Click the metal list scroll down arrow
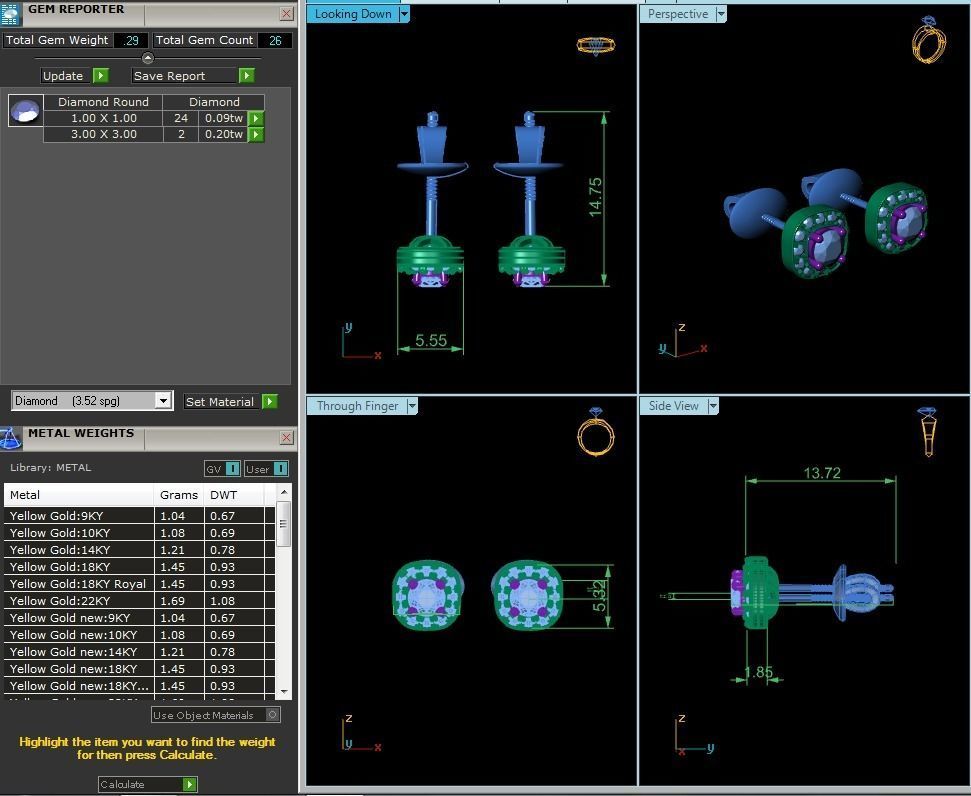This screenshot has width=971, height=796. (x=284, y=691)
